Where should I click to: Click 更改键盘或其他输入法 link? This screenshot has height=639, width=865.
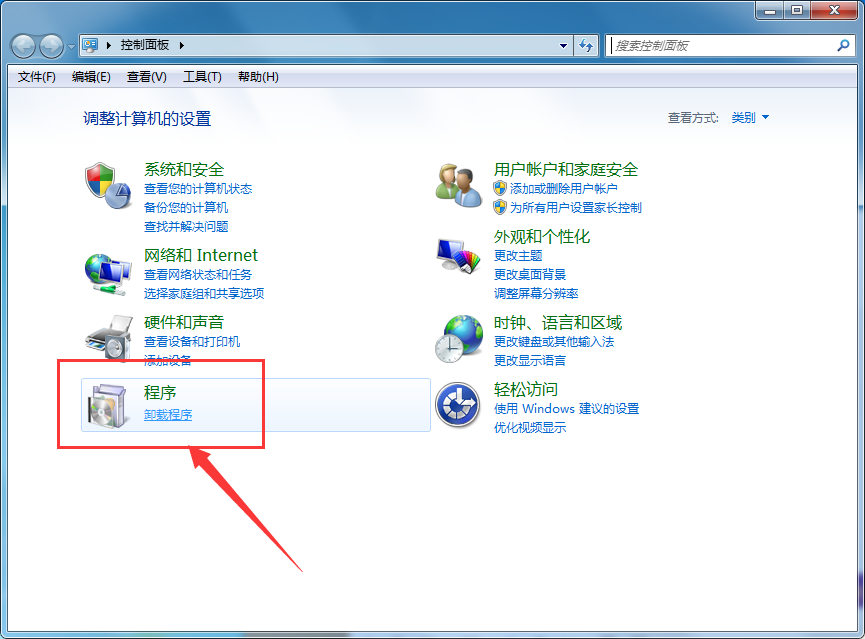coord(554,342)
